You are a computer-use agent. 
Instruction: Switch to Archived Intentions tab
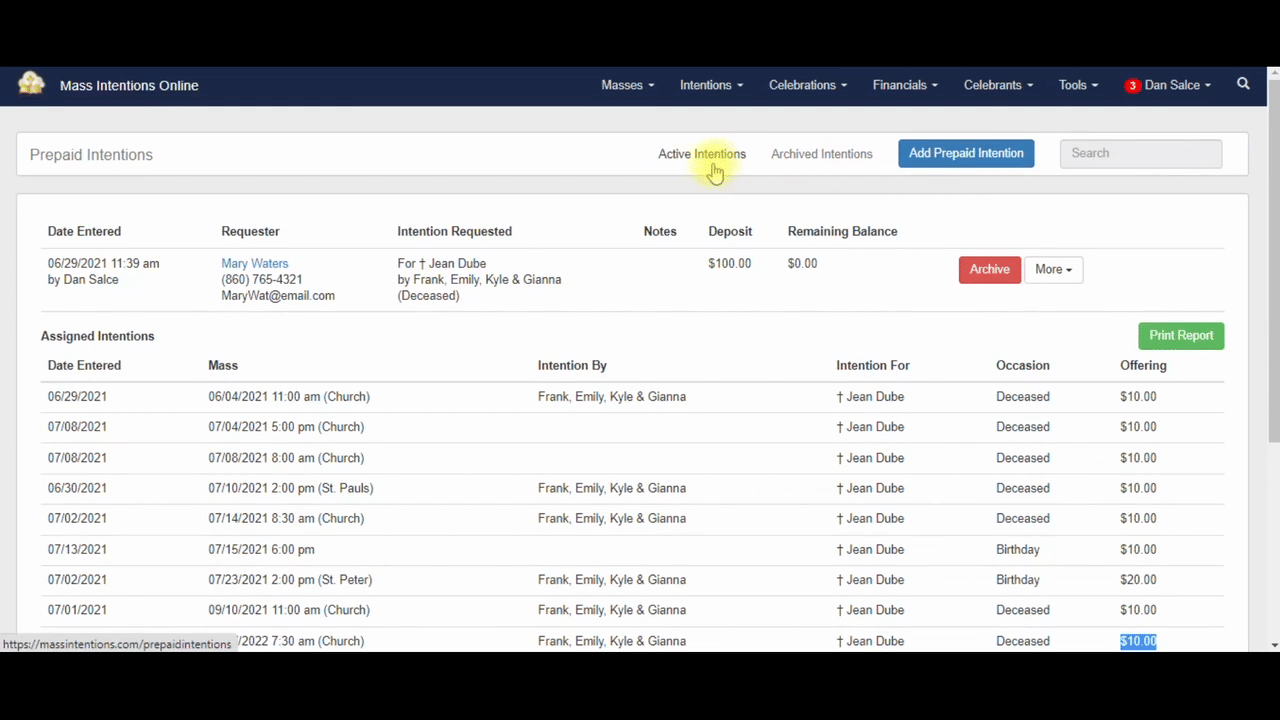(x=821, y=154)
